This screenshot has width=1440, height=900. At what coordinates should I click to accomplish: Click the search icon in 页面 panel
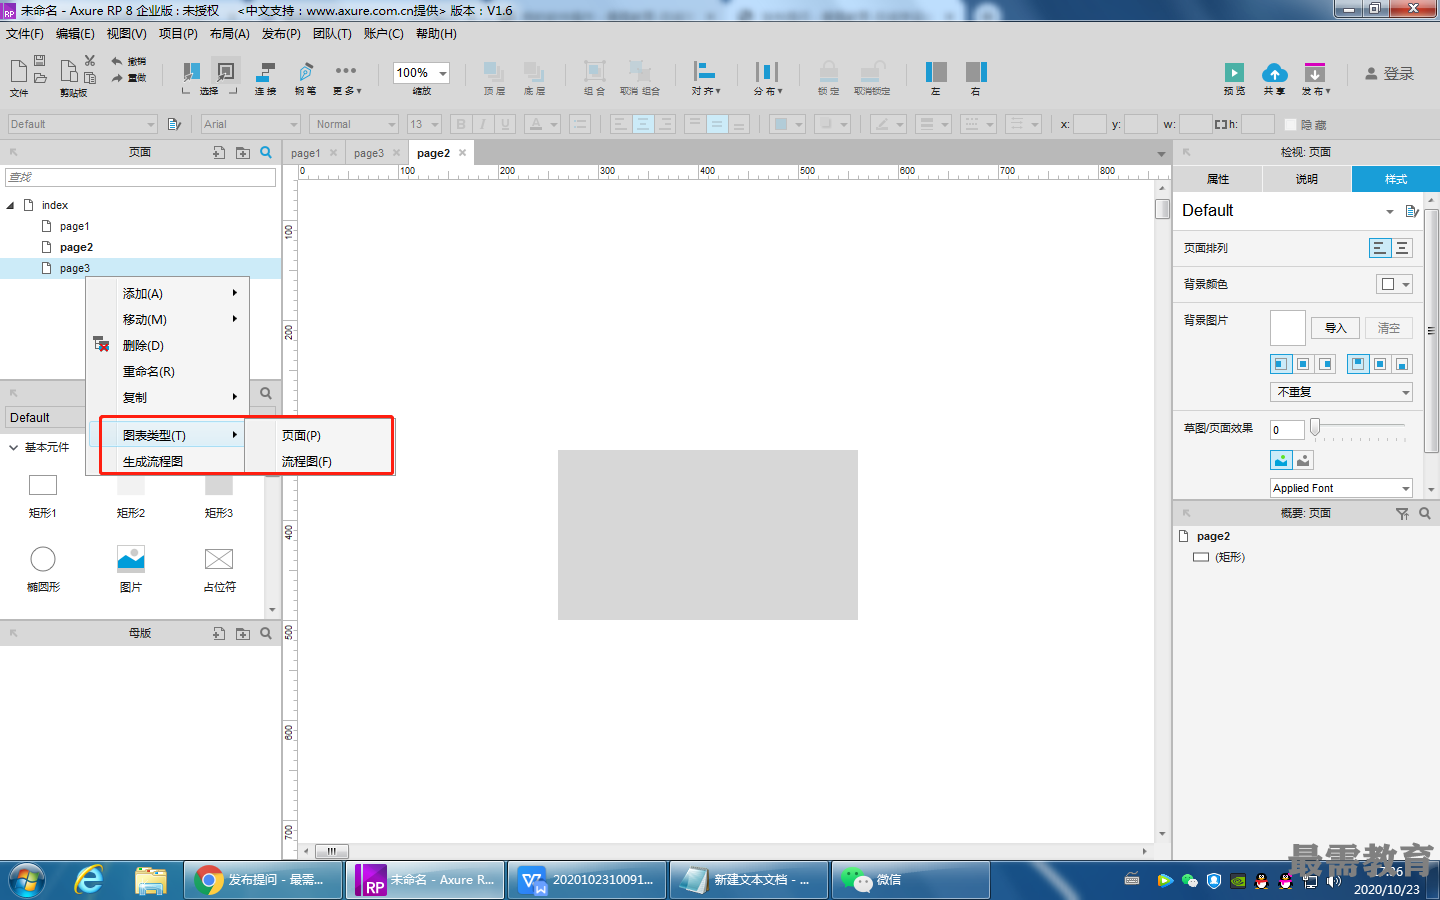click(x=266, y=152)
